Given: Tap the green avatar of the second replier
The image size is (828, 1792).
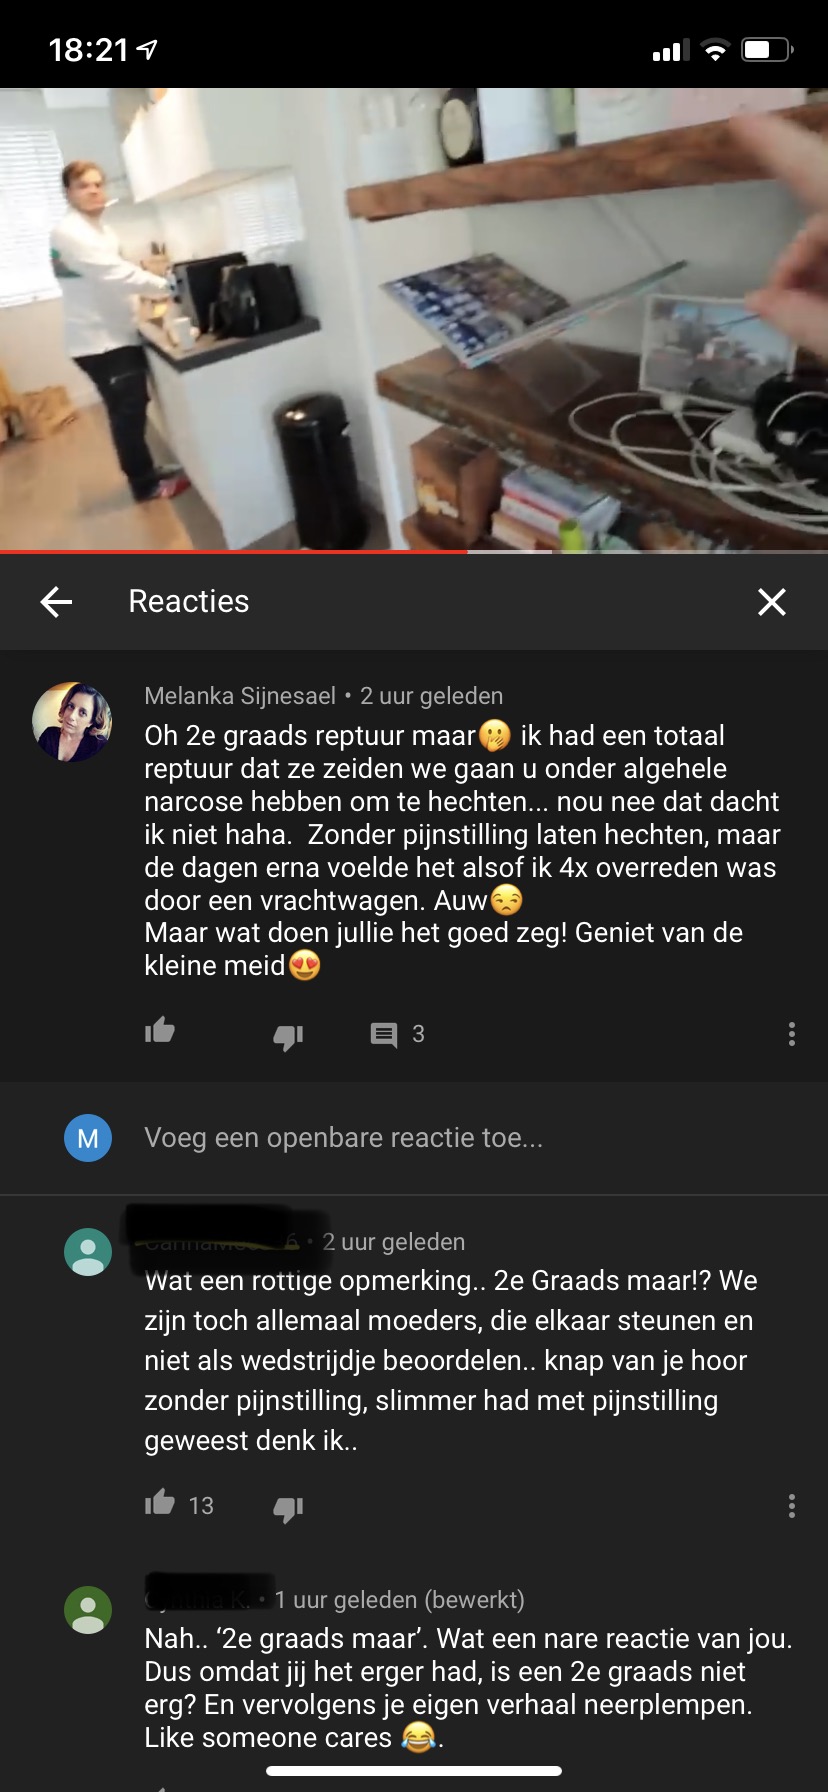Looking at the screenshot, I should pos(88,1610).
